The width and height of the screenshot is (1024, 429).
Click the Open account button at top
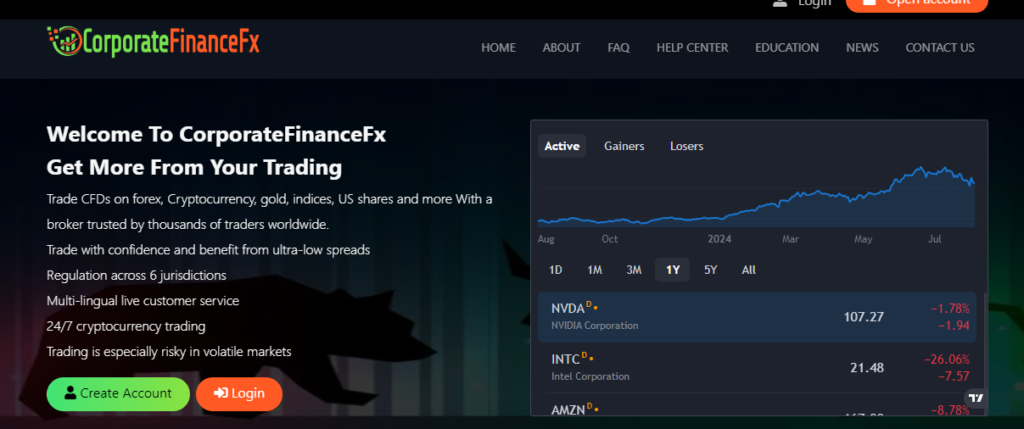click(x=917, y=5)
